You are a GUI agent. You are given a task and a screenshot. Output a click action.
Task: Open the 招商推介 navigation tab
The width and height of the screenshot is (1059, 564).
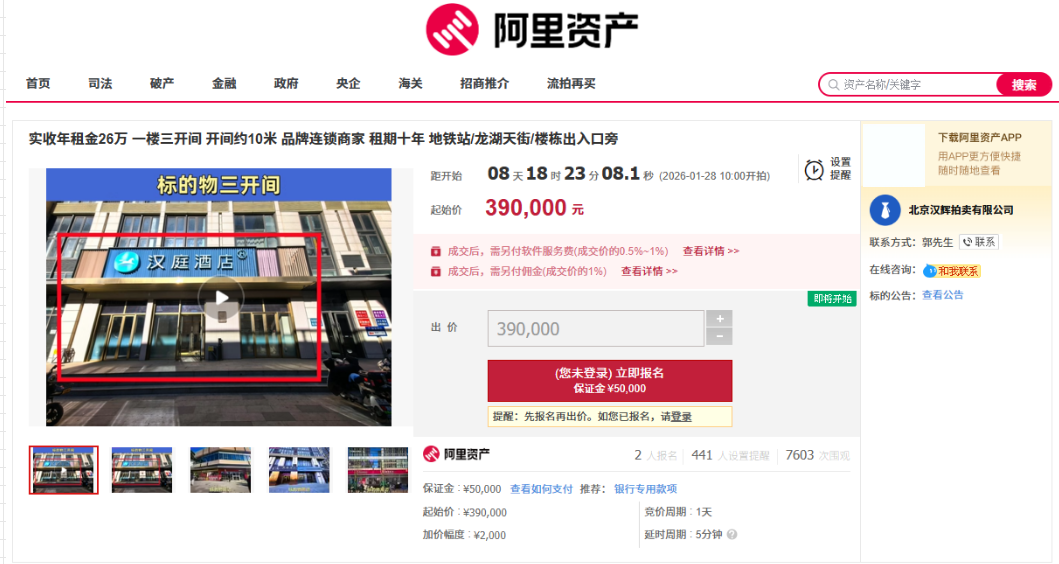pos(484,84)
